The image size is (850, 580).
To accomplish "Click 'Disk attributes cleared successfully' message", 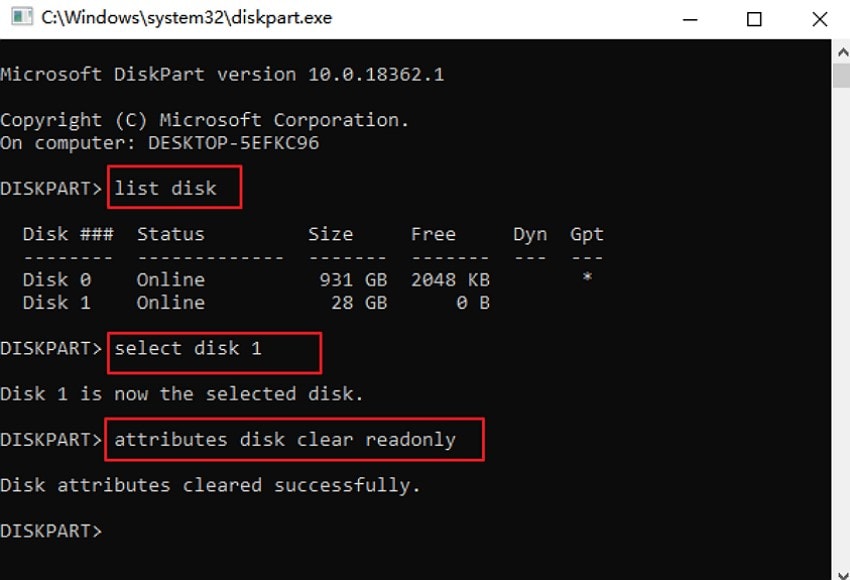I will (x=210, y=485).
